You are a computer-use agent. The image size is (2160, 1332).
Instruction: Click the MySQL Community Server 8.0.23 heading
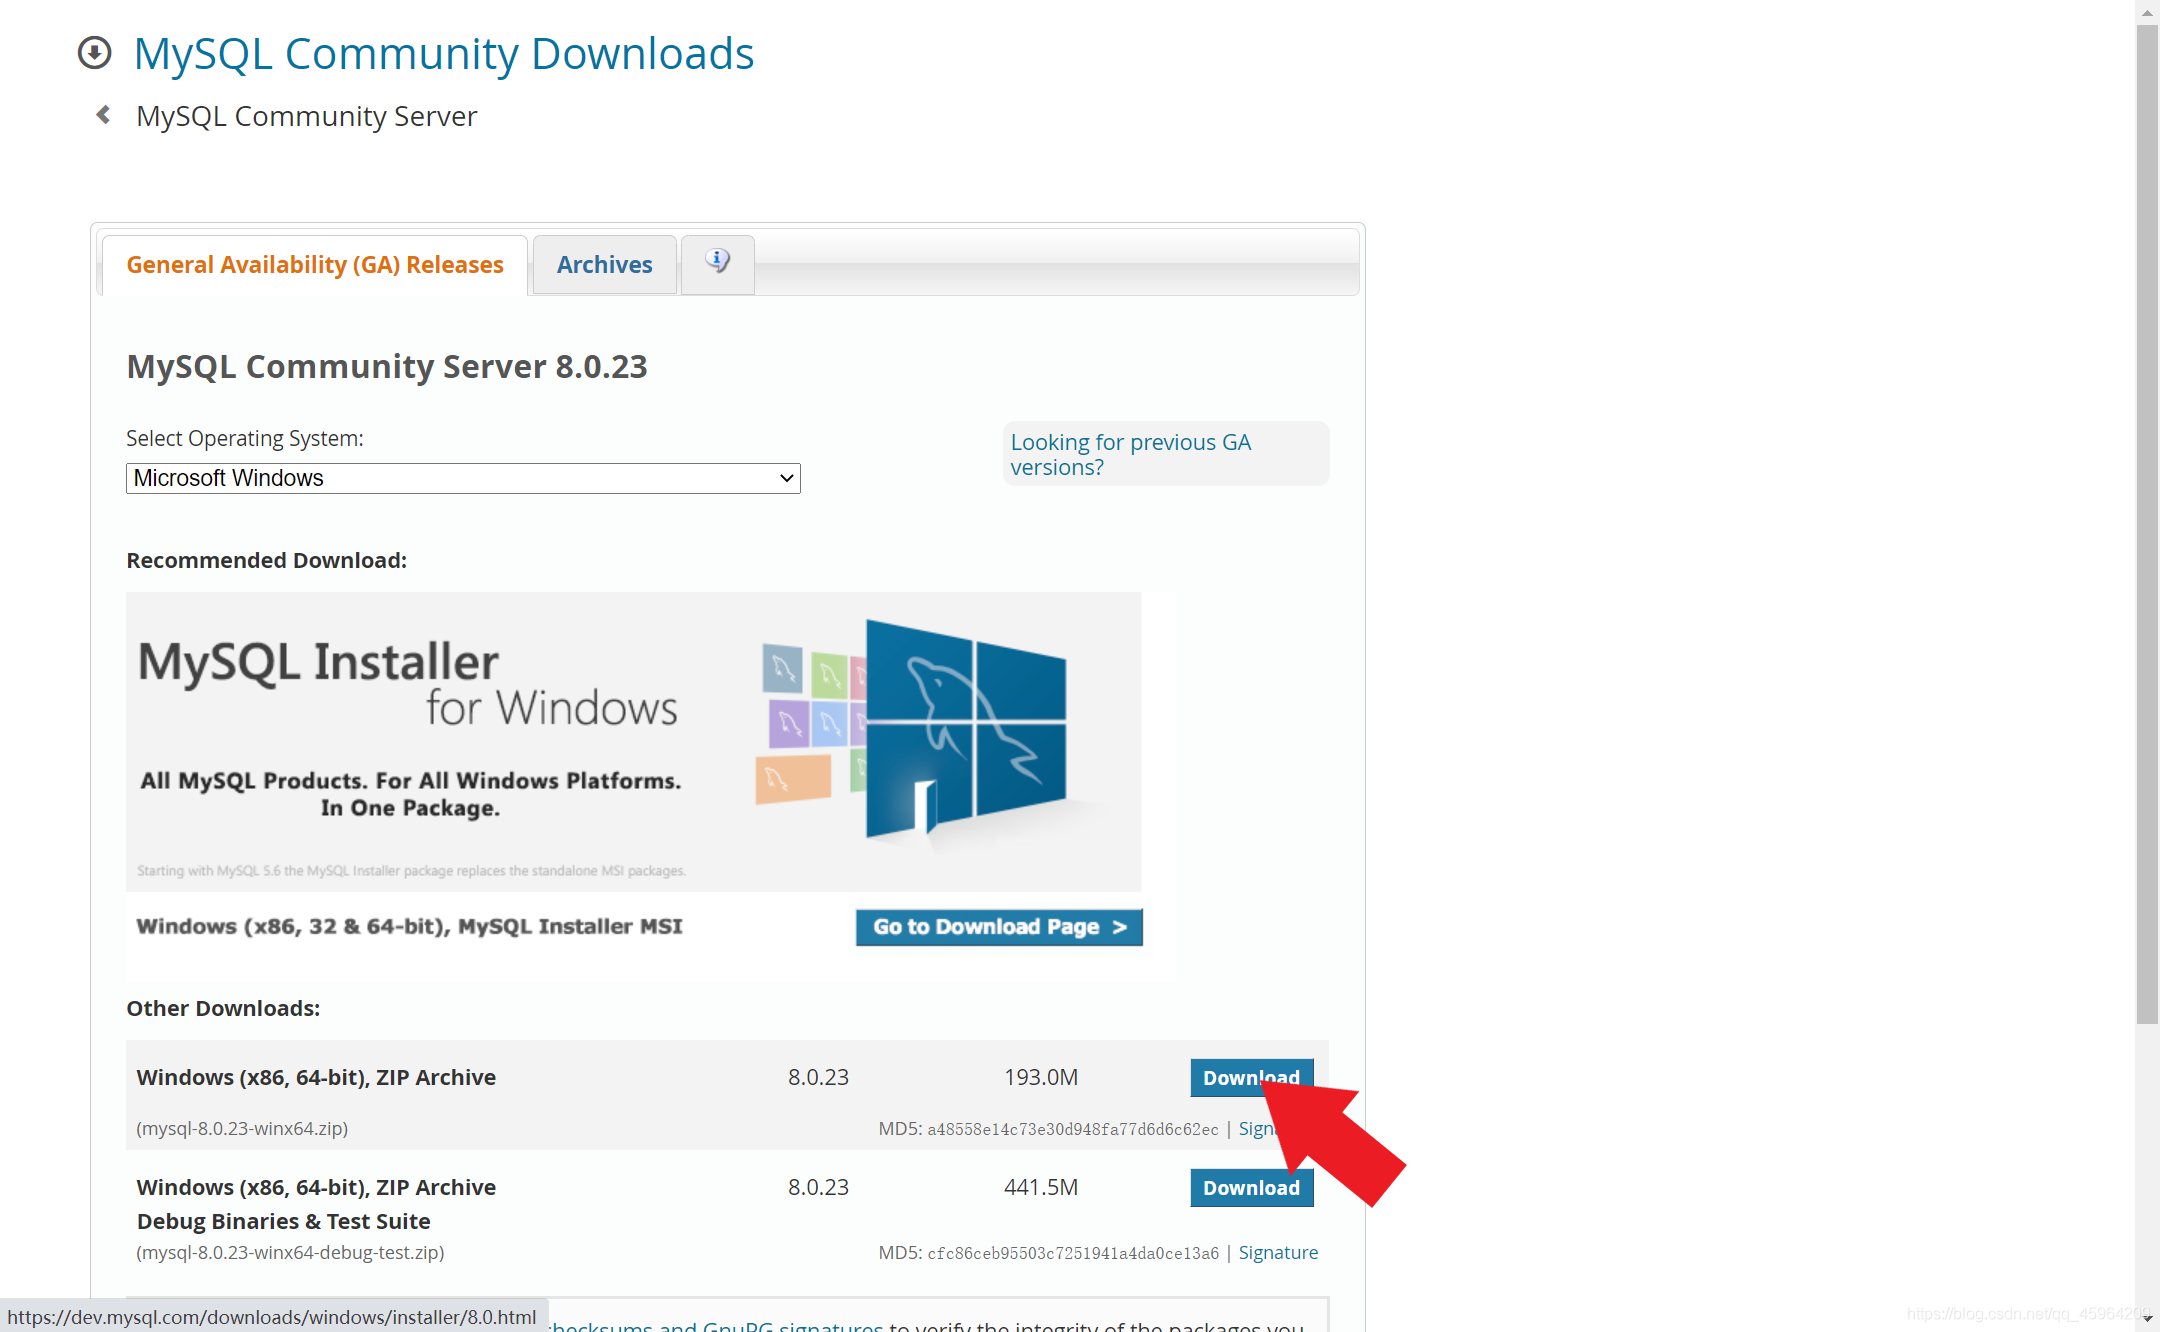click(x=387, y=366)
